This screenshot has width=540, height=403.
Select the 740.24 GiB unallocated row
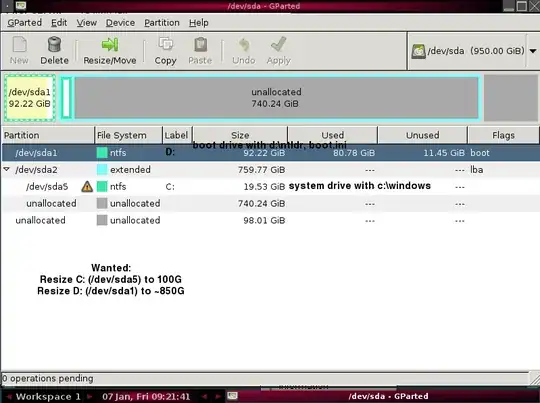270,203
